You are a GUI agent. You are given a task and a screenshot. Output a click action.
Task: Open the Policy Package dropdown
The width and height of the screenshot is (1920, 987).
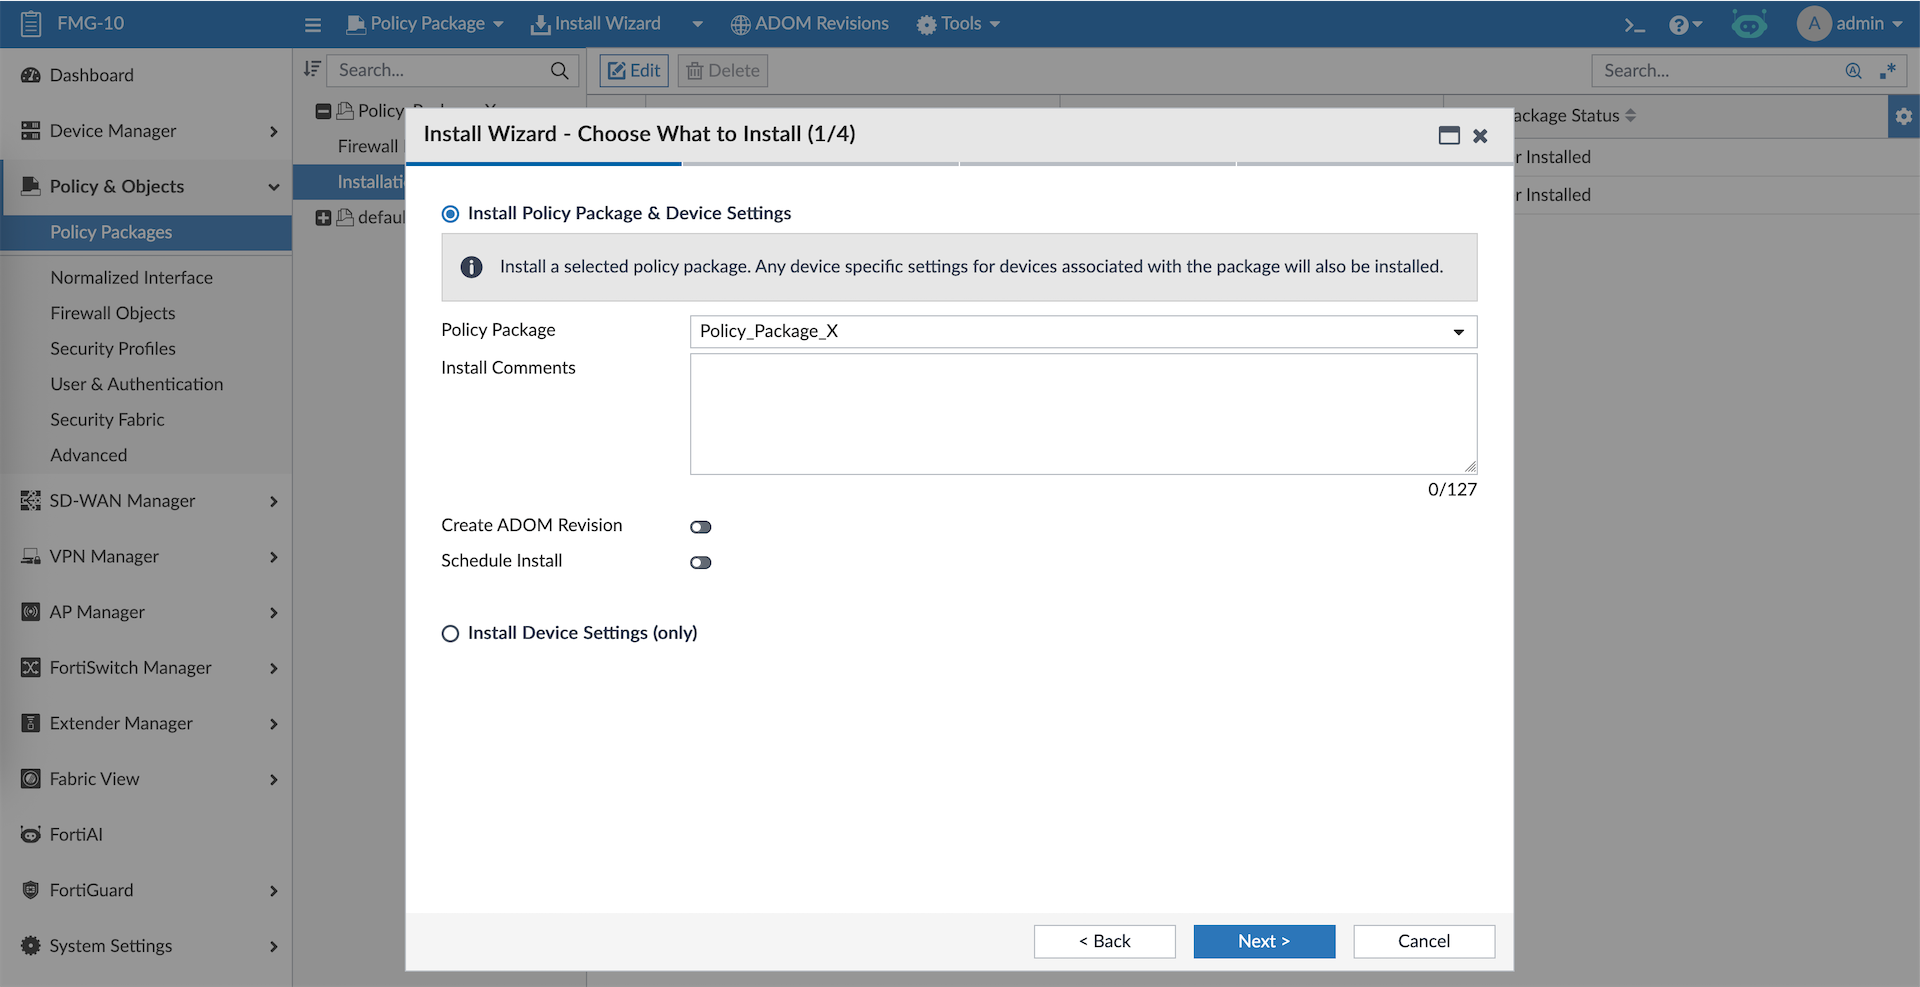tap(1083, 332)
